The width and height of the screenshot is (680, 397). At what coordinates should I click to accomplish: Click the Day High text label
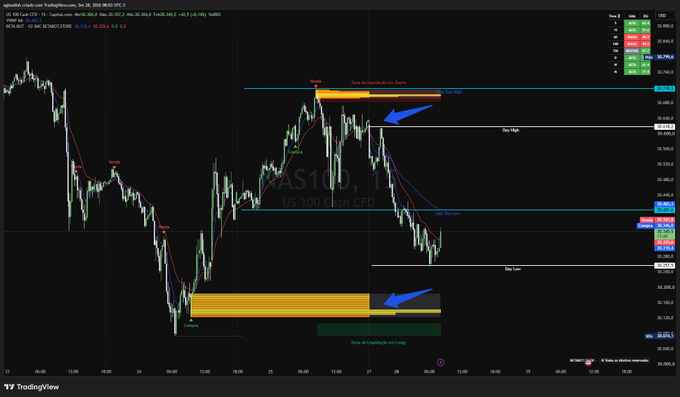click(510, 130)
